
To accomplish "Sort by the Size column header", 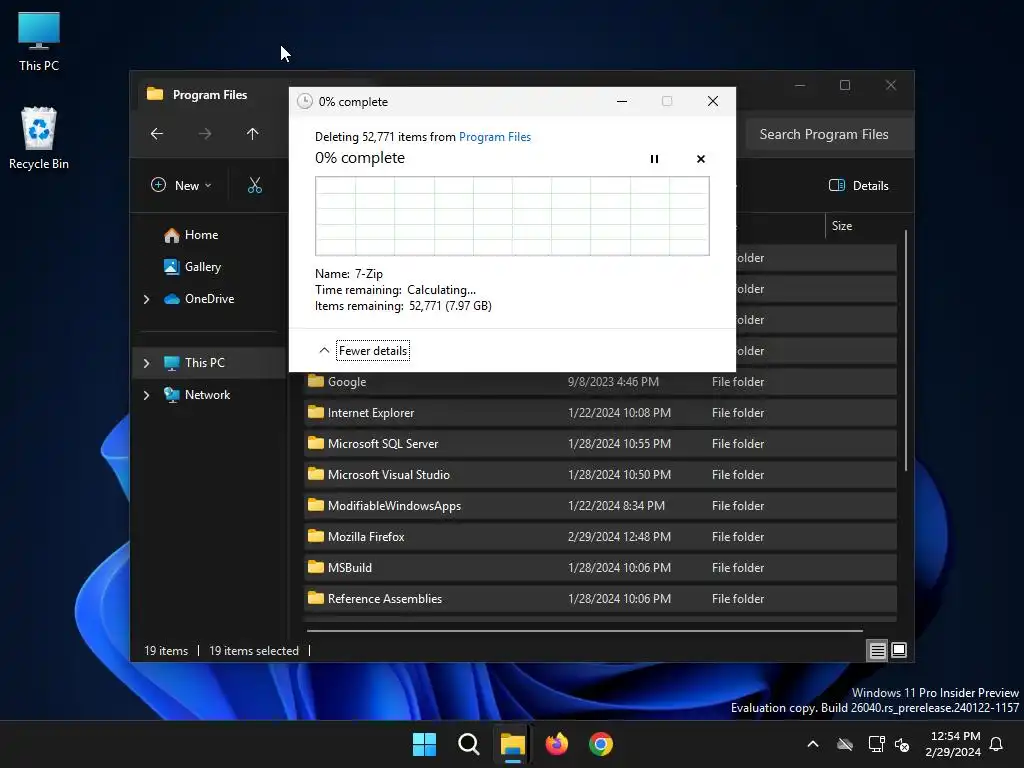I will click(x=842, y=226).
